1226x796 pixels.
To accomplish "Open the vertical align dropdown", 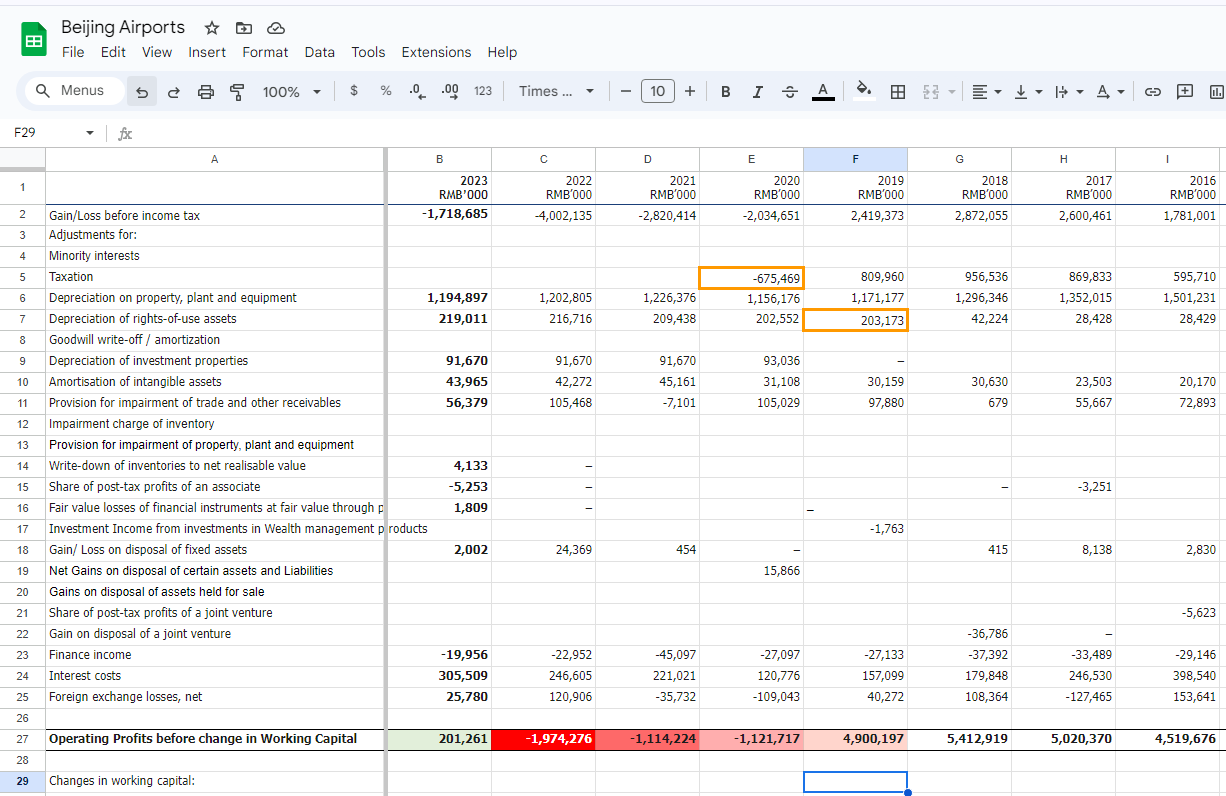I will (1027, 91).
